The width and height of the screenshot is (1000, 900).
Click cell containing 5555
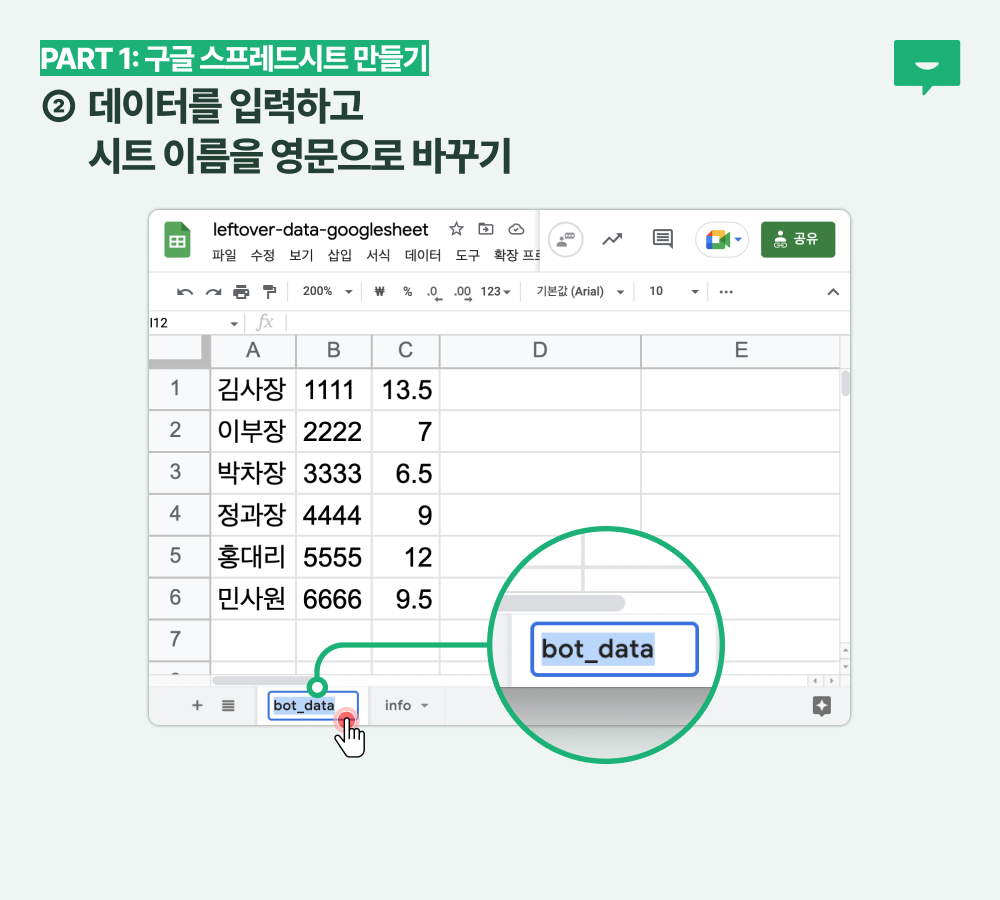point(334,557)
